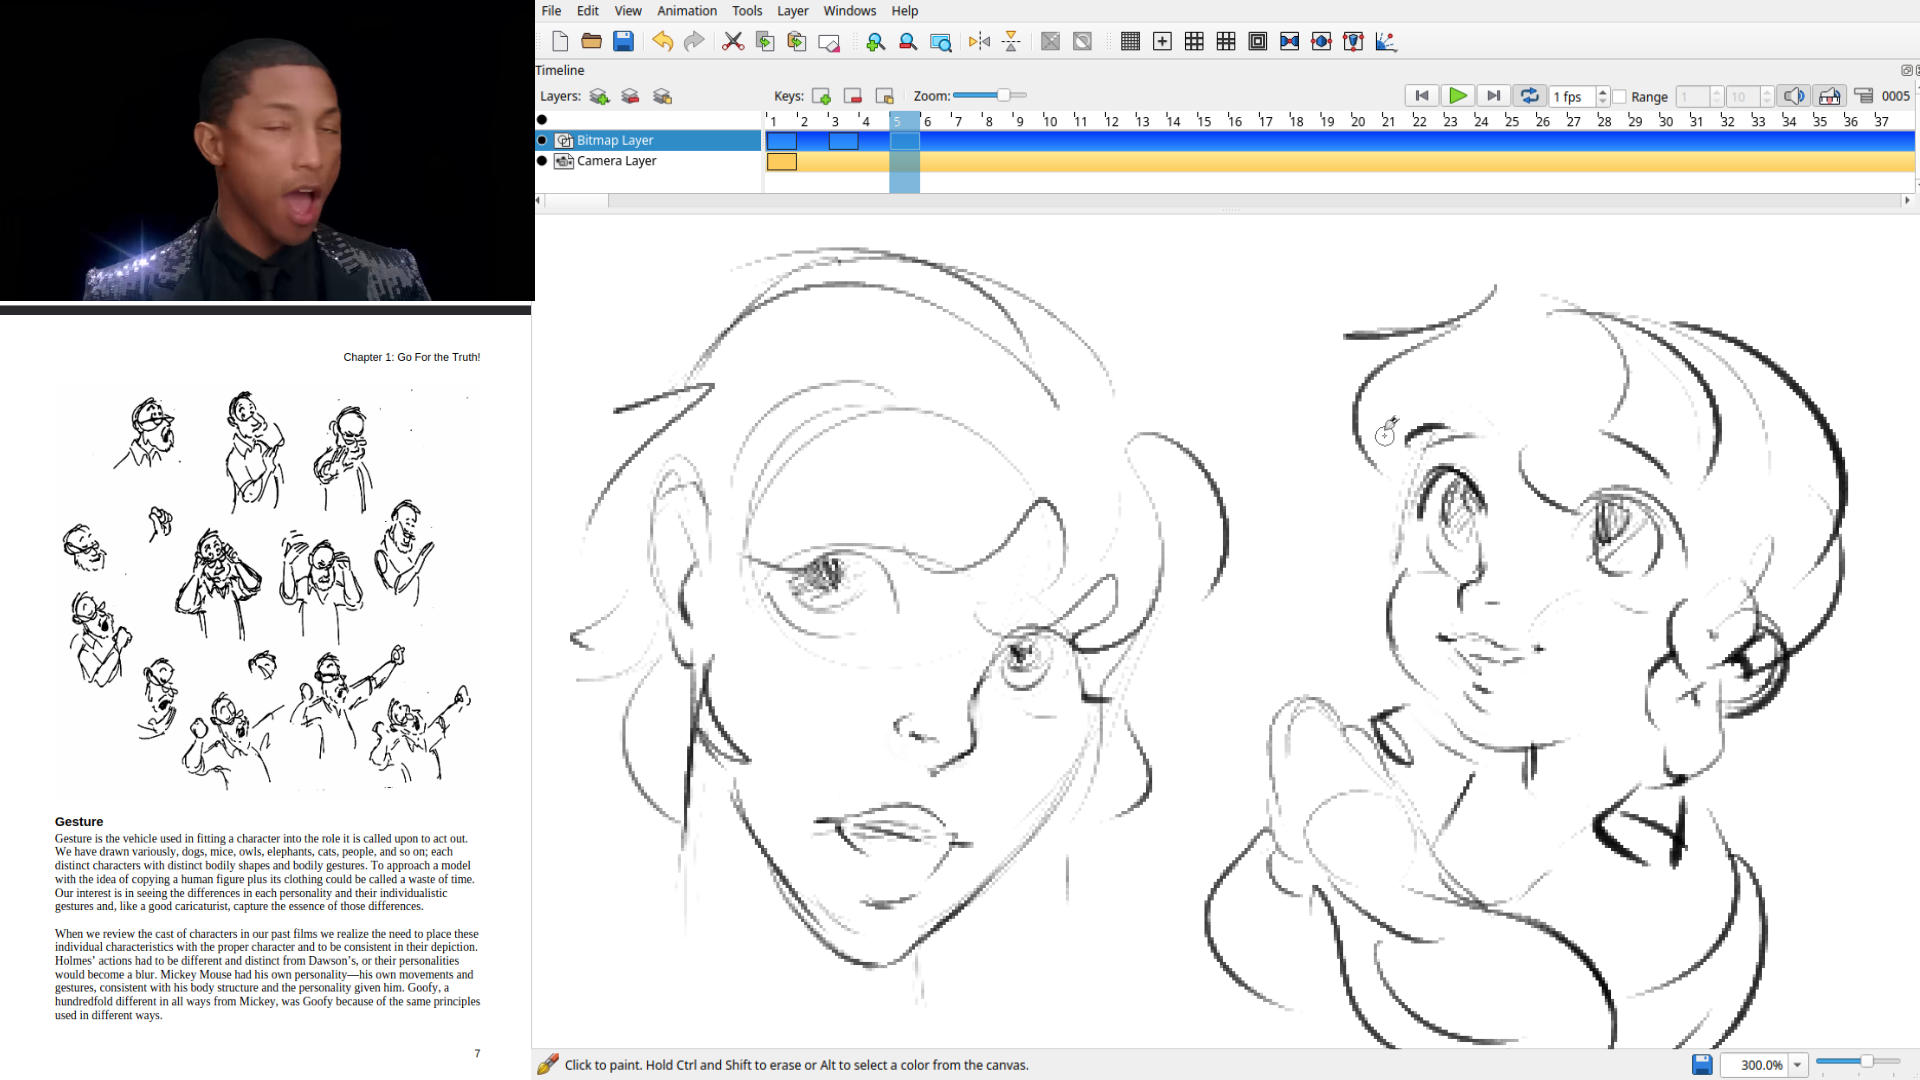Toggle visibility of the Bitmap Layer
Image resolution: width=1920 pixels, height=1080 pixels.
pos(542,141)
